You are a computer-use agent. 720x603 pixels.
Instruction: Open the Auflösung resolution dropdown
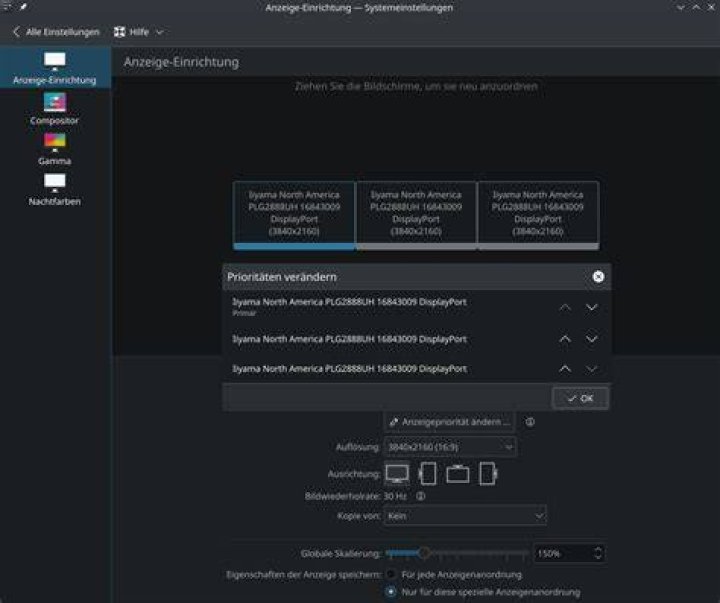tap(450, 447)
